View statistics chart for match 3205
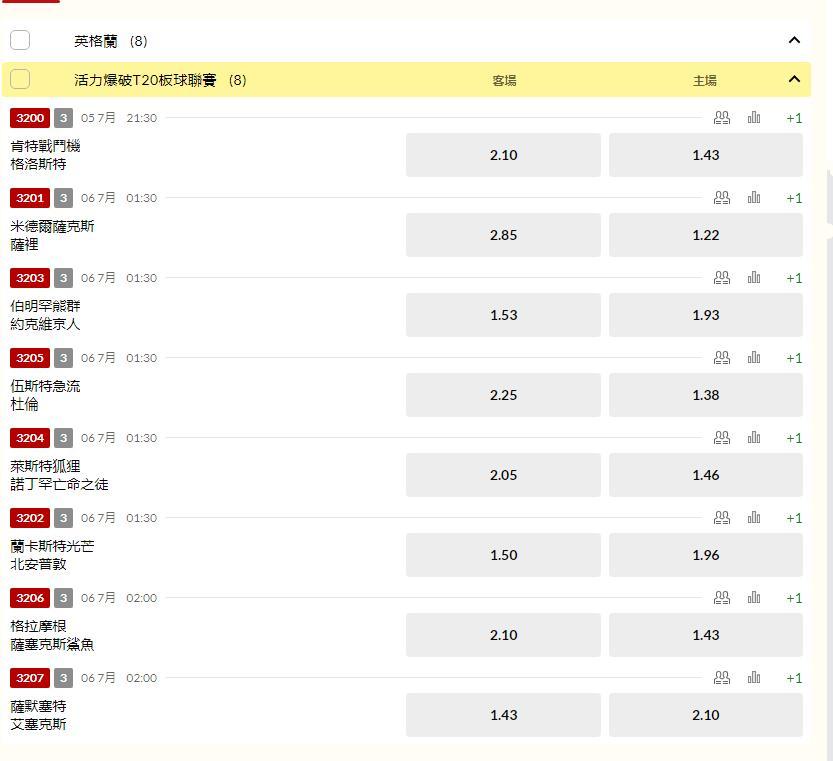The height and width of the screenshot is (761, 833). click(754, 358)
